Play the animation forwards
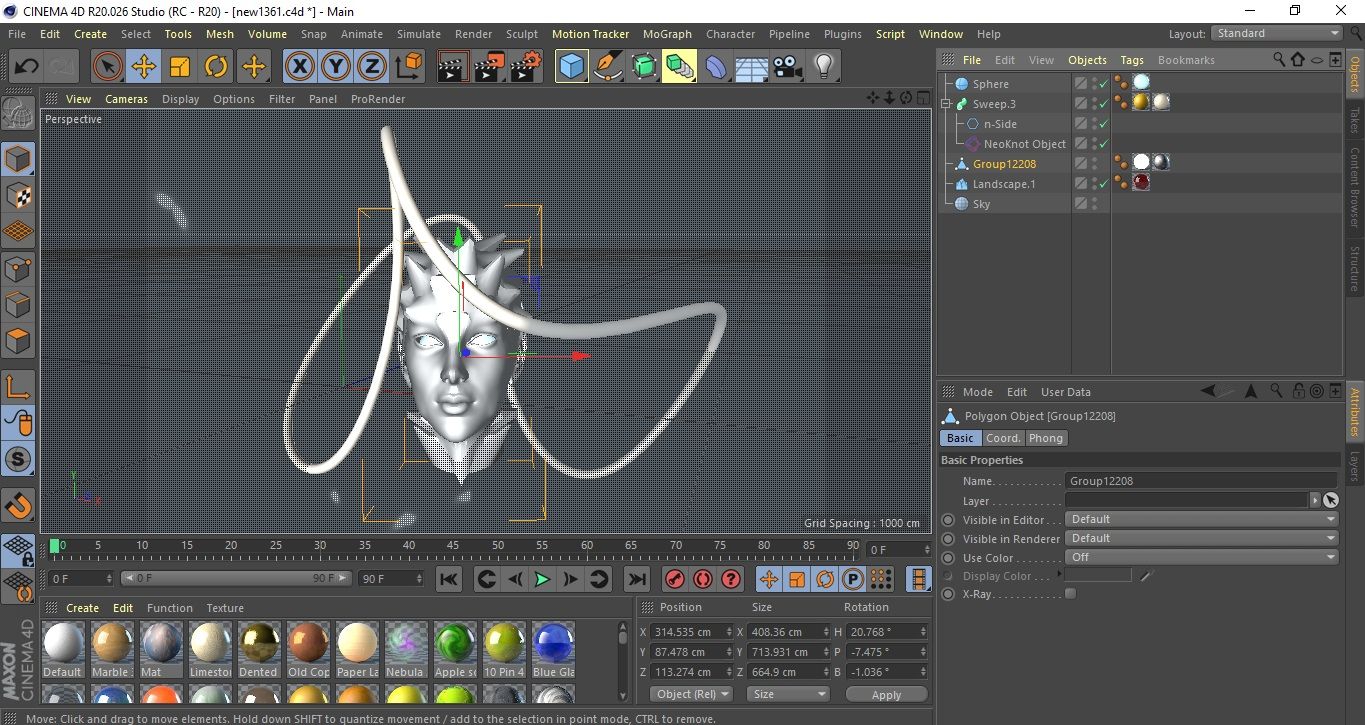The width and height of the screenshot is (1365, 725). pyautogui.click(x=542, y=579)
